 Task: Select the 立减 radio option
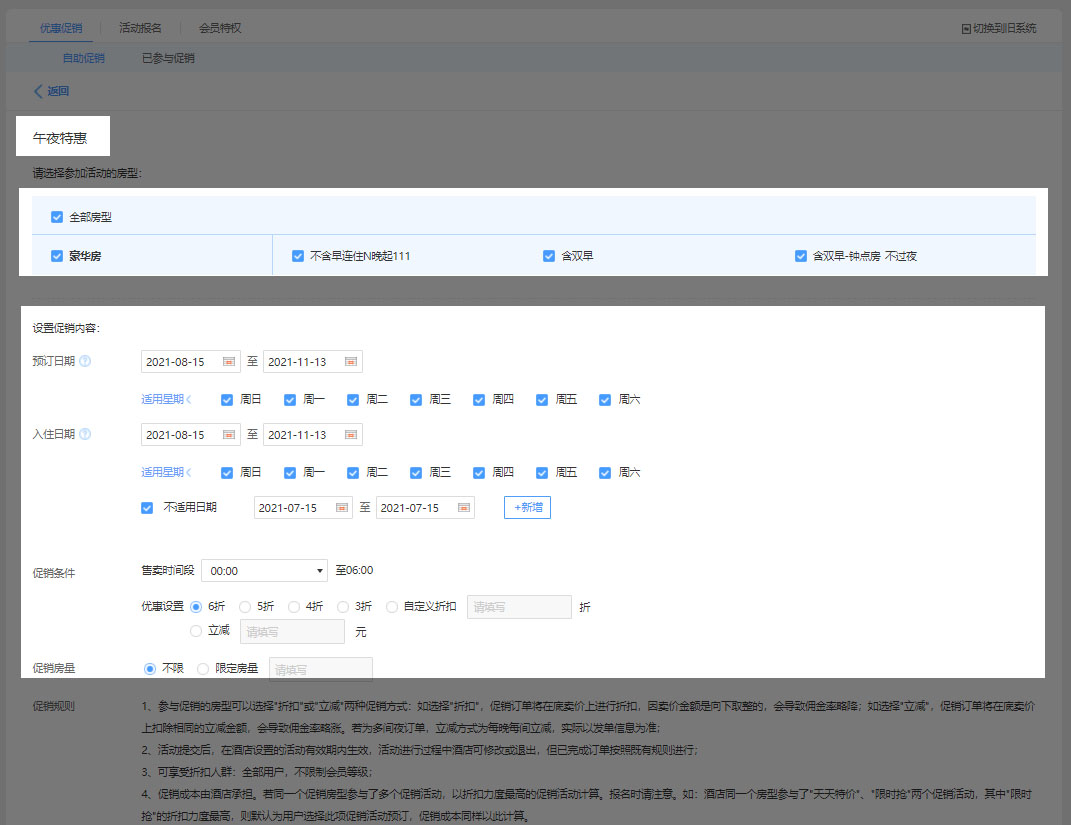(x=196, y=631)
